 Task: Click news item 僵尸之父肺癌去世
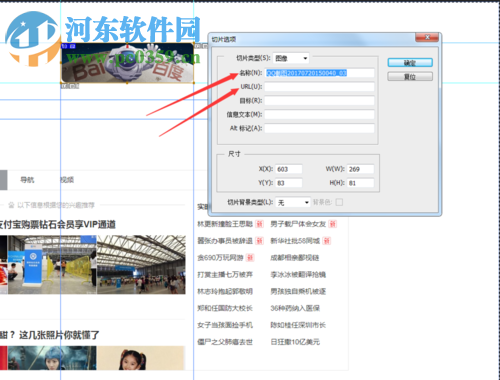coord(225,342)
